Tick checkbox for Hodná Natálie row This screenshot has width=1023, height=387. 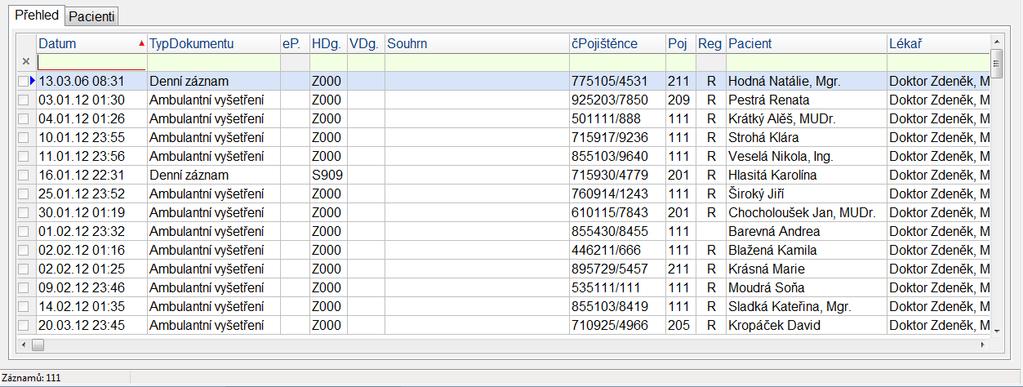coord(23,82)
